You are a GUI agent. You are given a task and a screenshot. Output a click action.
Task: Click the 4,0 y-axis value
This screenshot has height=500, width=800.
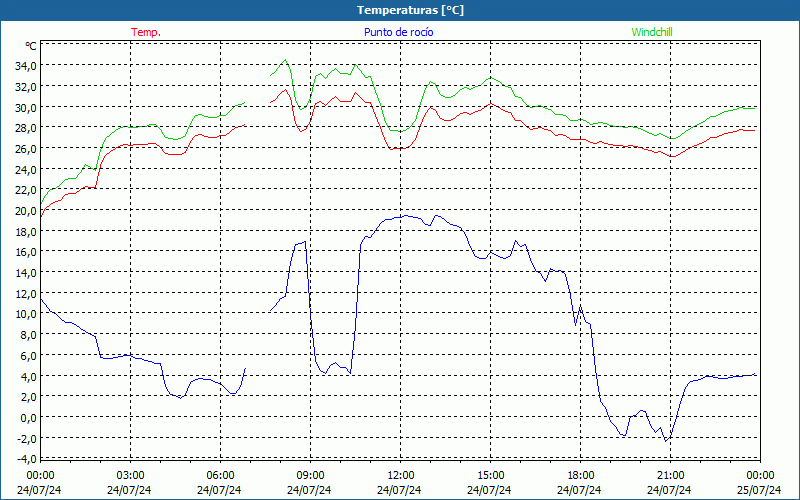tap(28, 377)
